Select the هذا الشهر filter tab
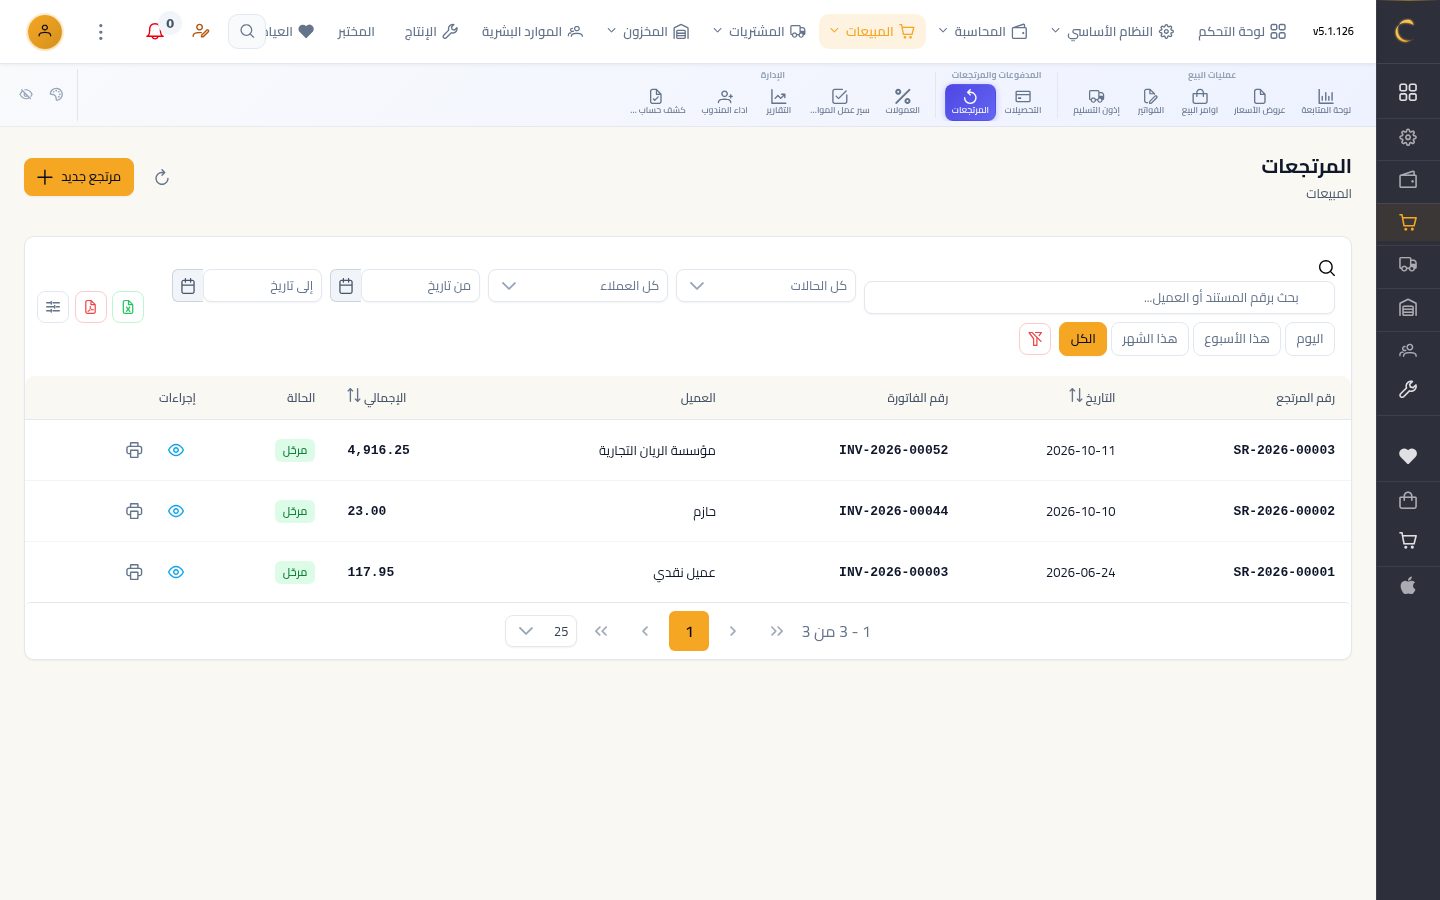The image size is (1440, 900). [1149, 339]
